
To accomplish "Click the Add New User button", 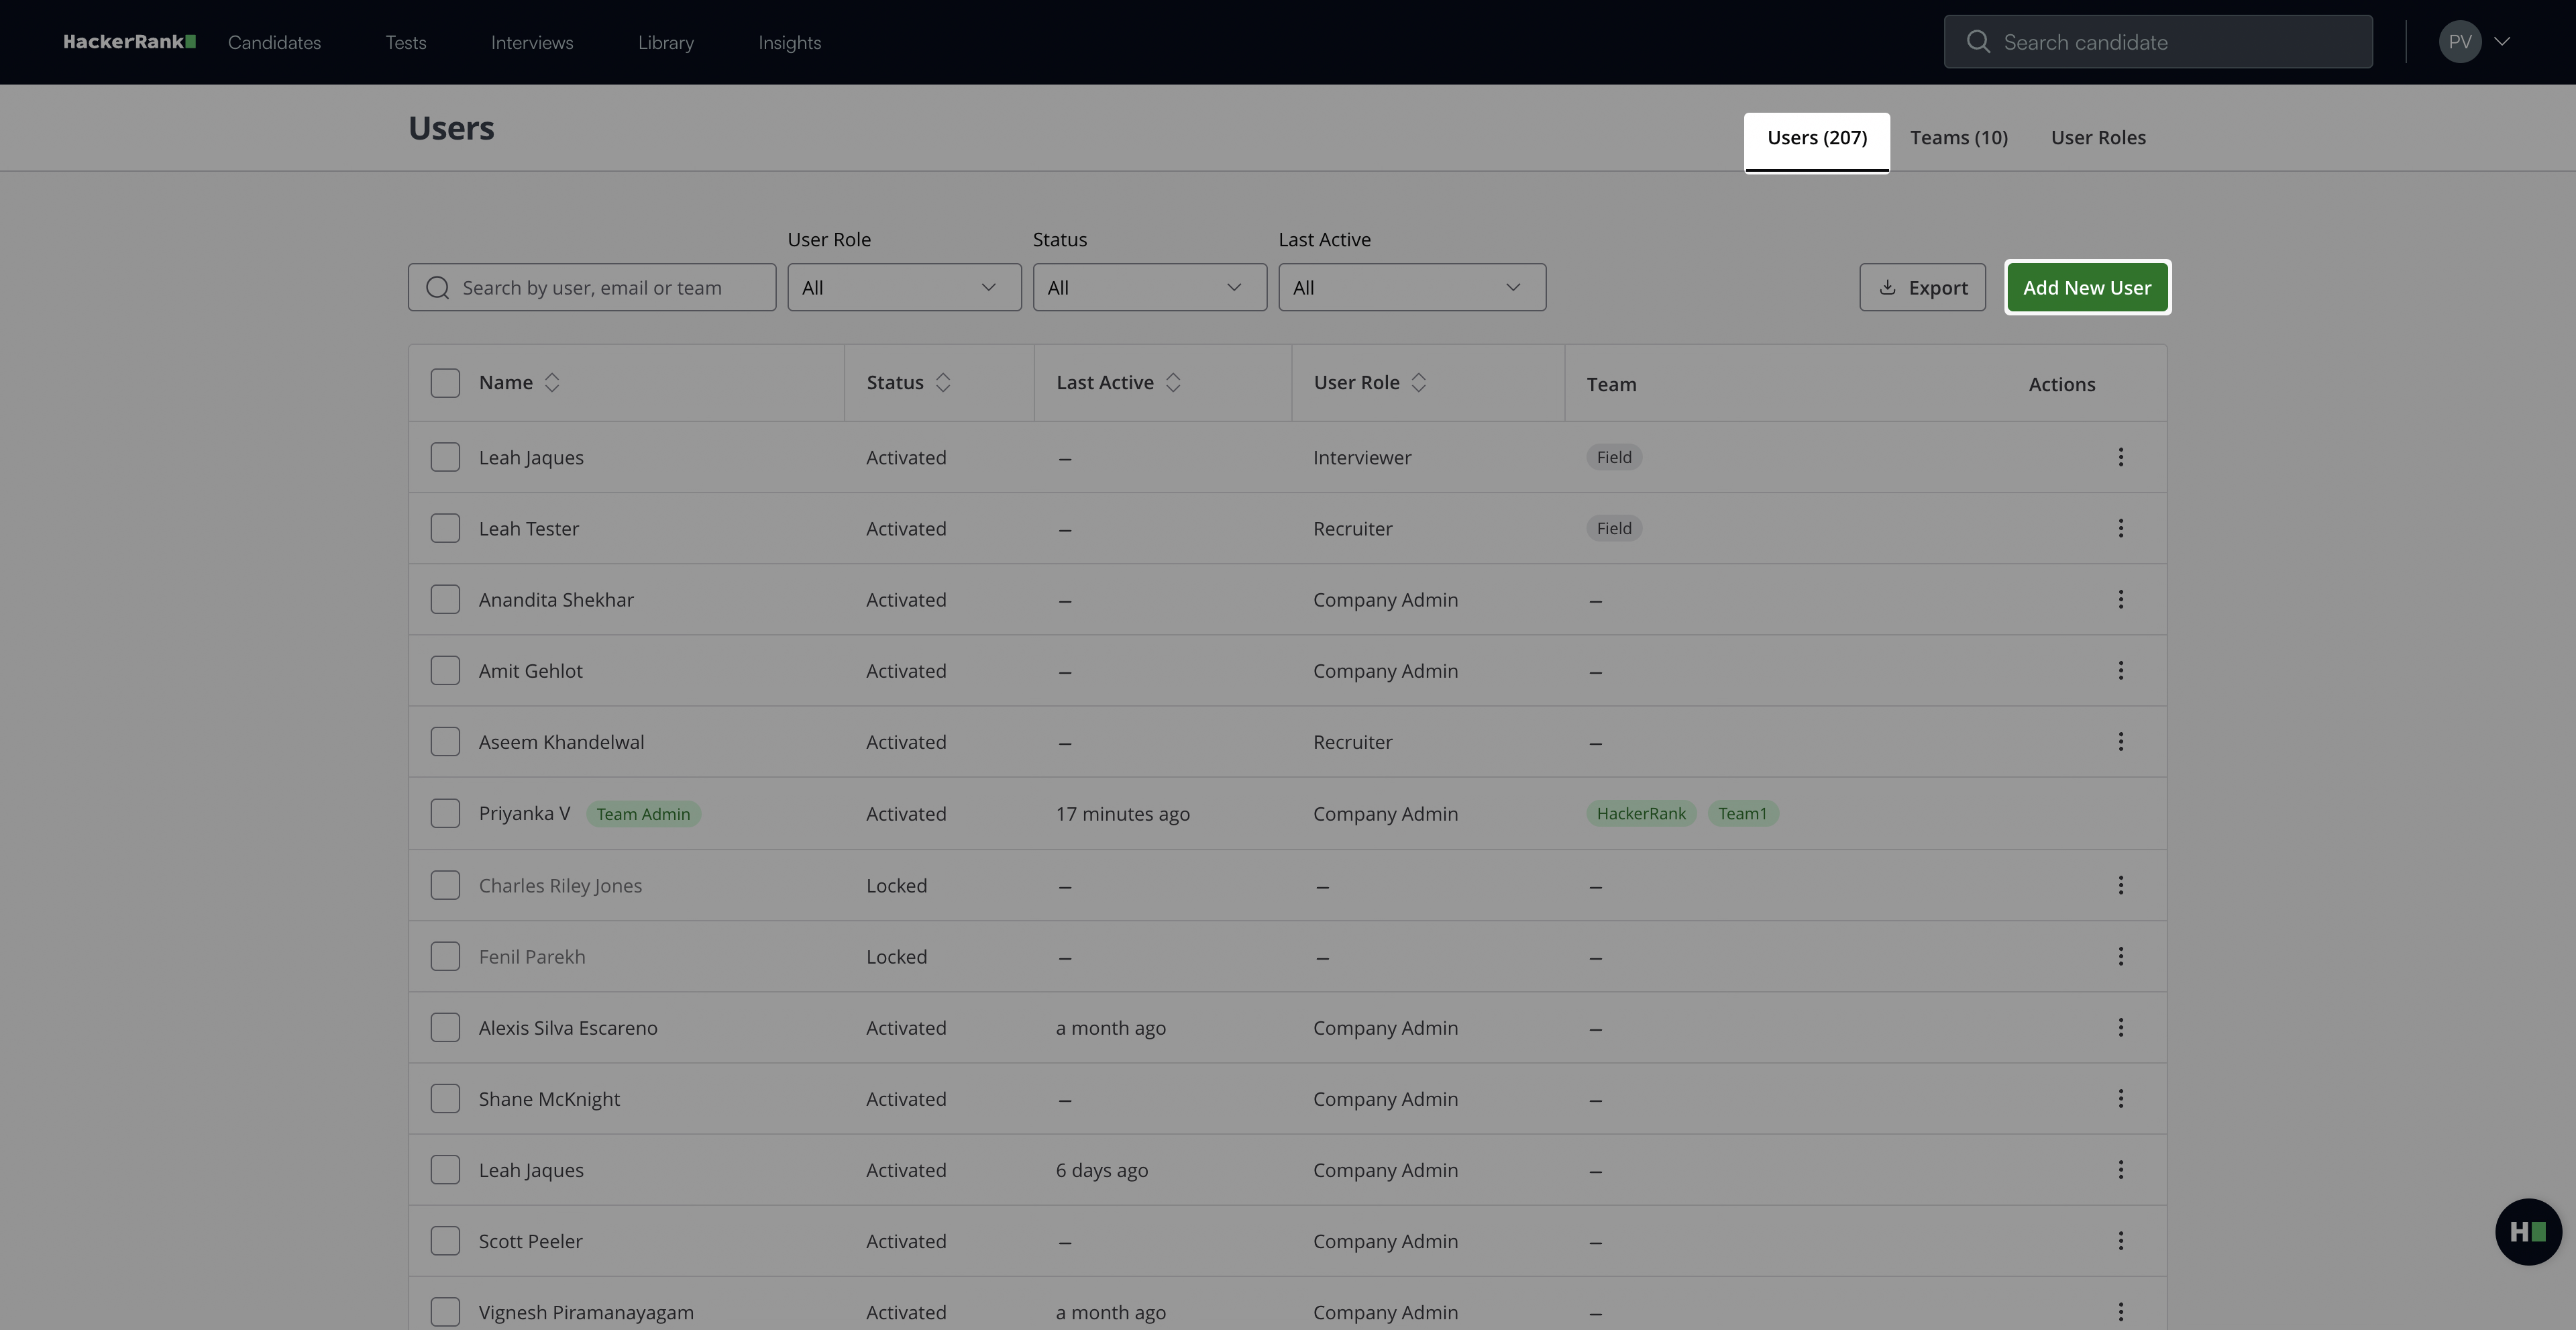I will click(2086, 288).
